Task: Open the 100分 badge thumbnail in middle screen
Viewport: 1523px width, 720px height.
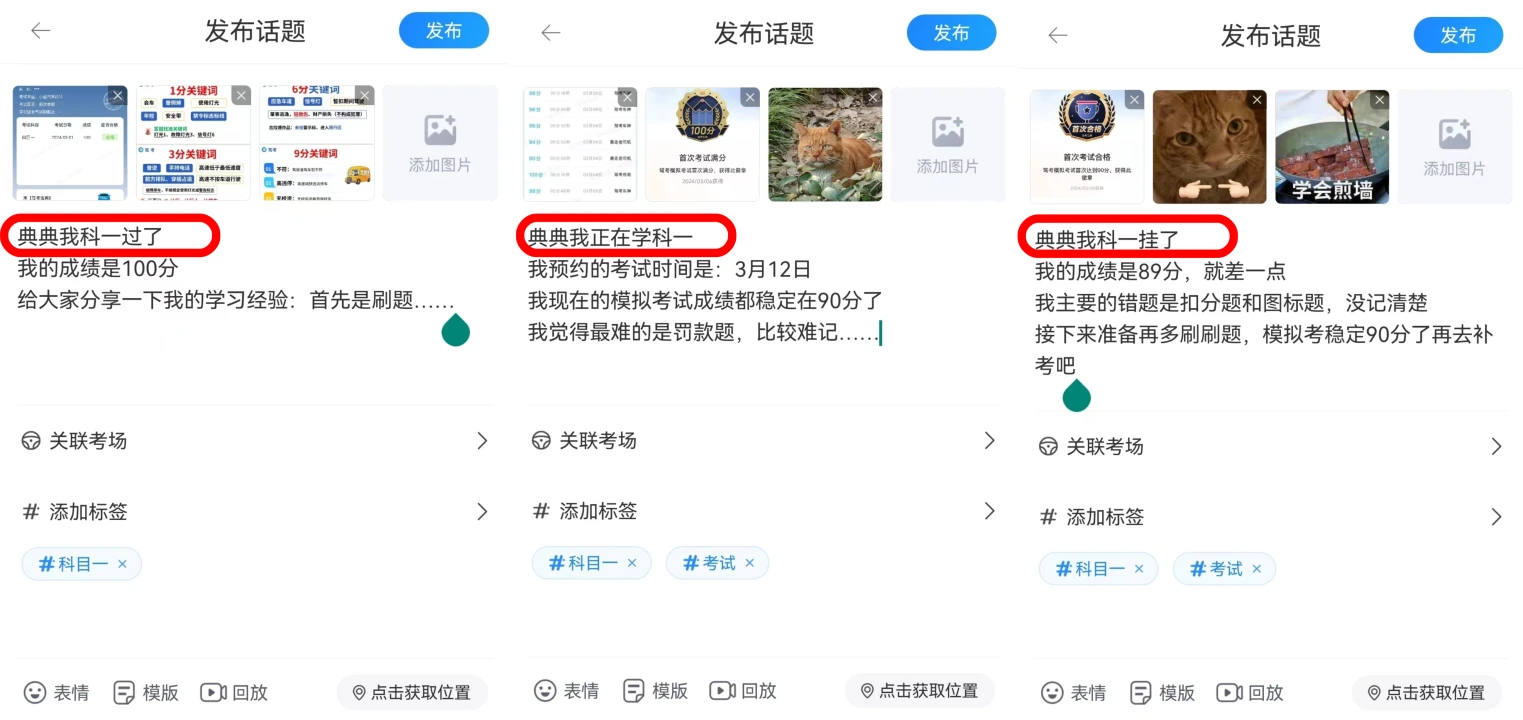Action: (702, 145)
